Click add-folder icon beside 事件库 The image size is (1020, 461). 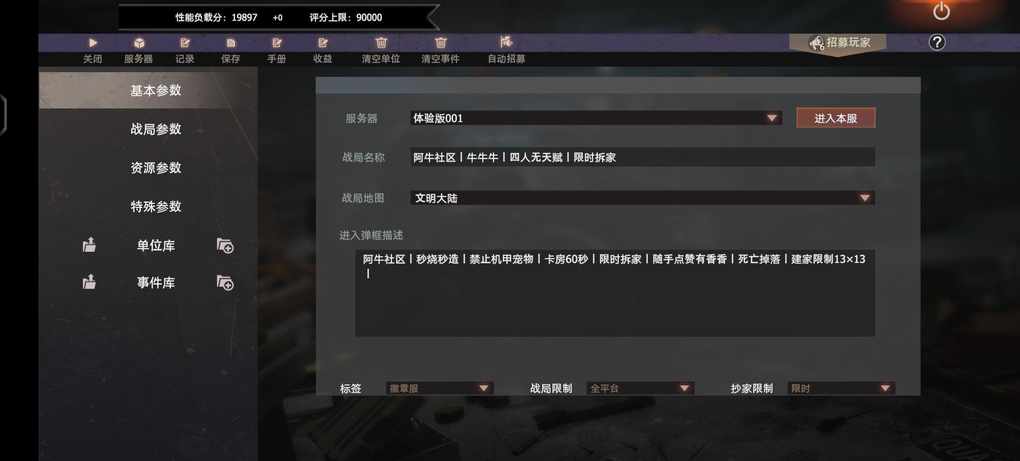click(x=225, y=283)
